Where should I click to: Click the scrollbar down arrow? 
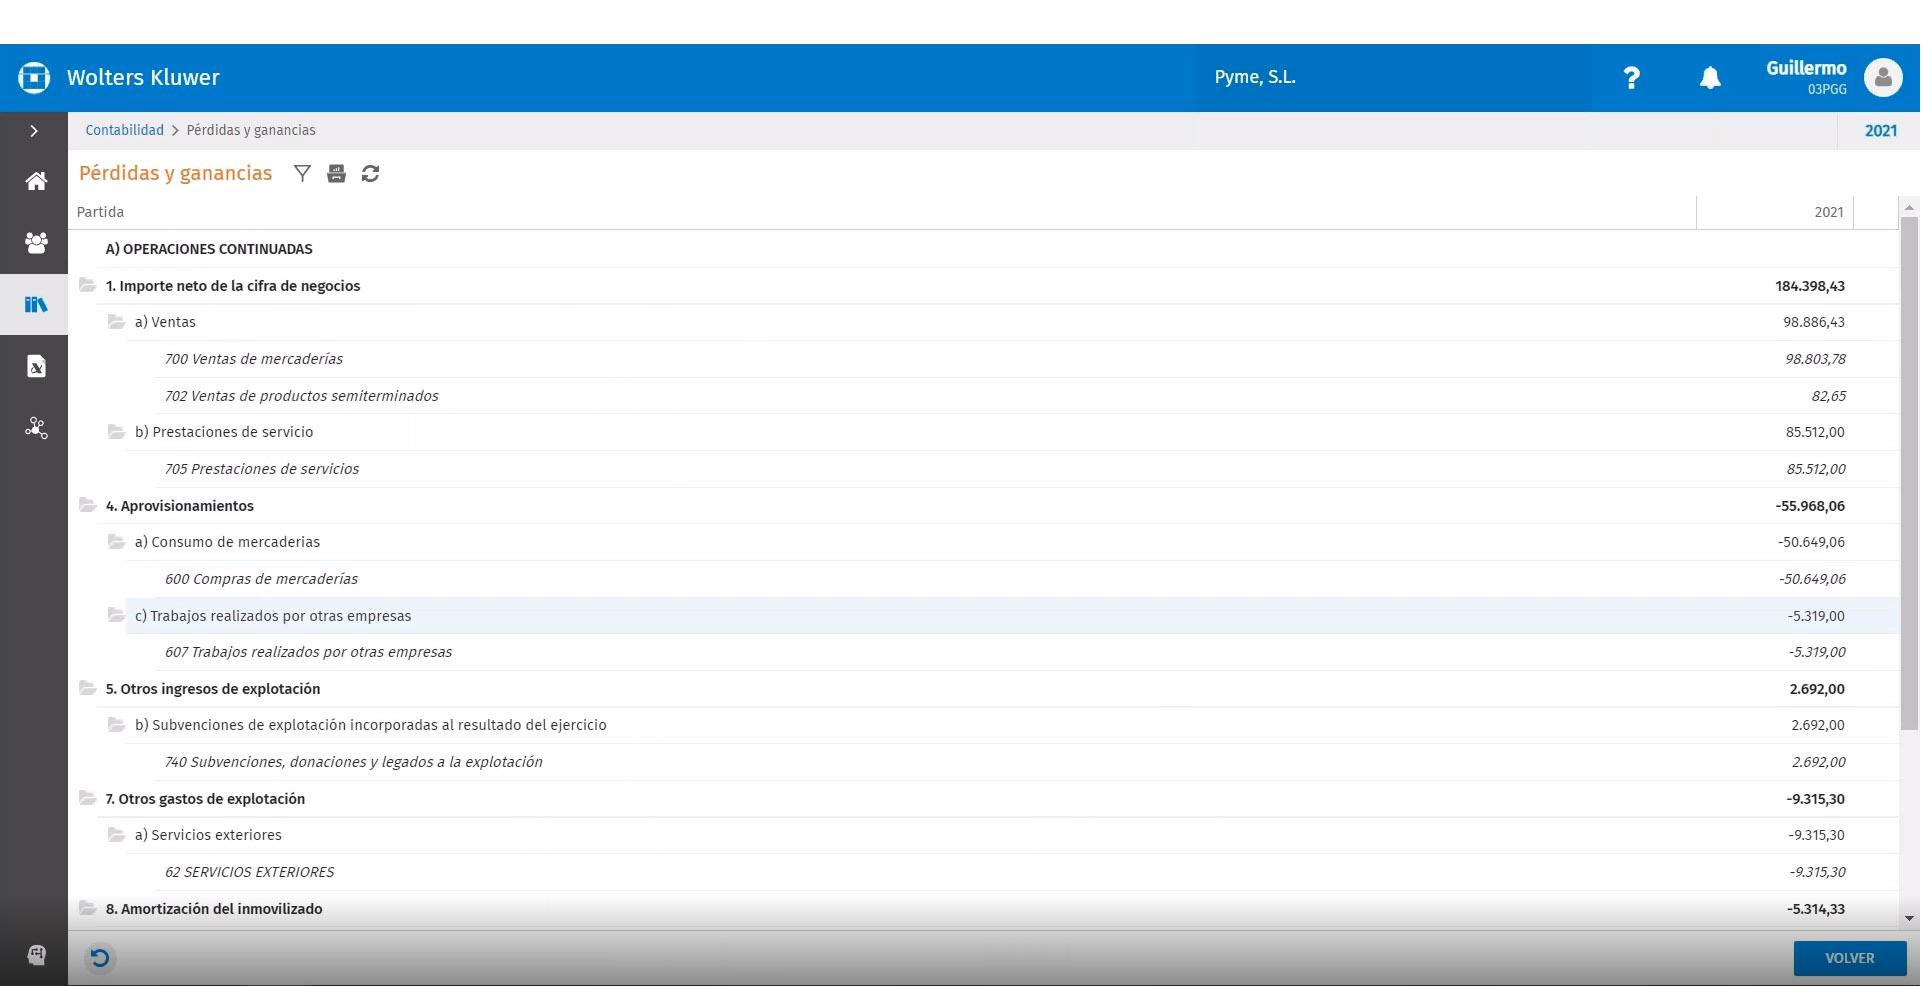pos(1909,918)
